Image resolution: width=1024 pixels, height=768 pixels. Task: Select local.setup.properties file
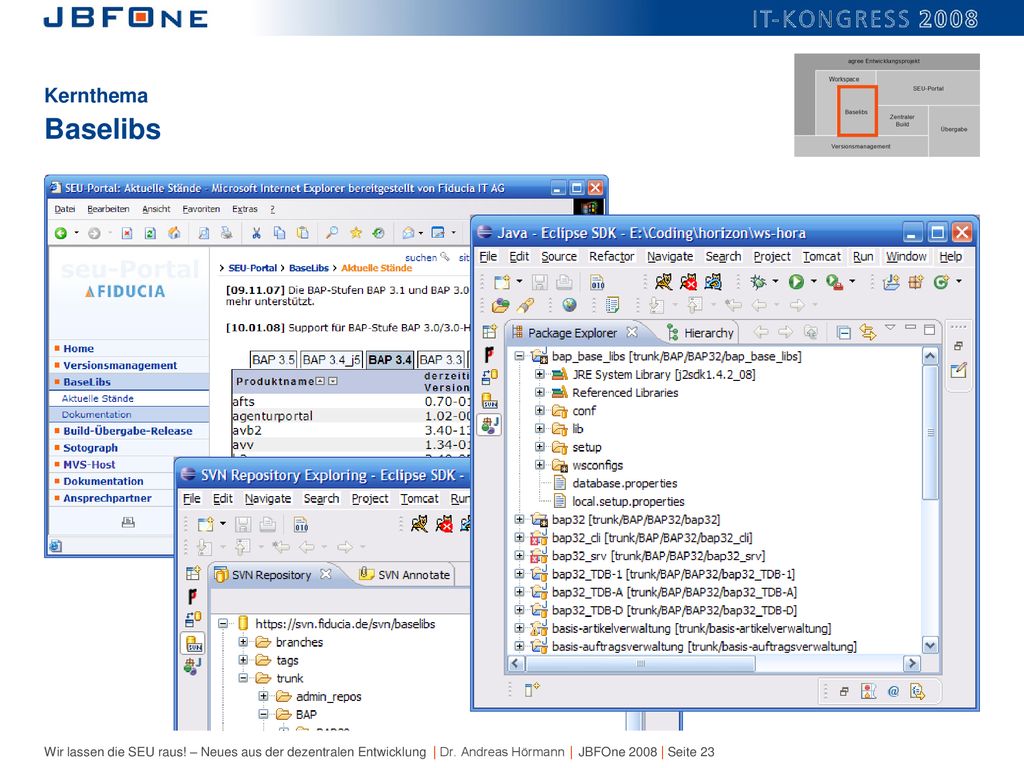(x=628, y=502)
